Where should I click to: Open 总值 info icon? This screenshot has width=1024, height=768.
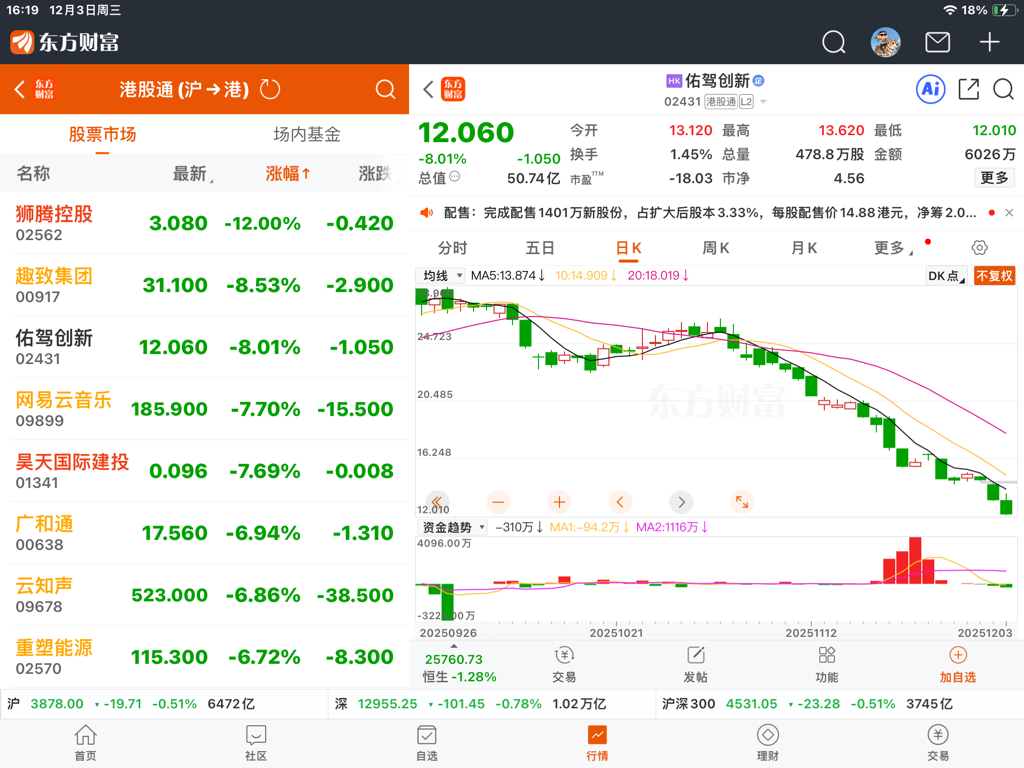(x=455, y=177)
